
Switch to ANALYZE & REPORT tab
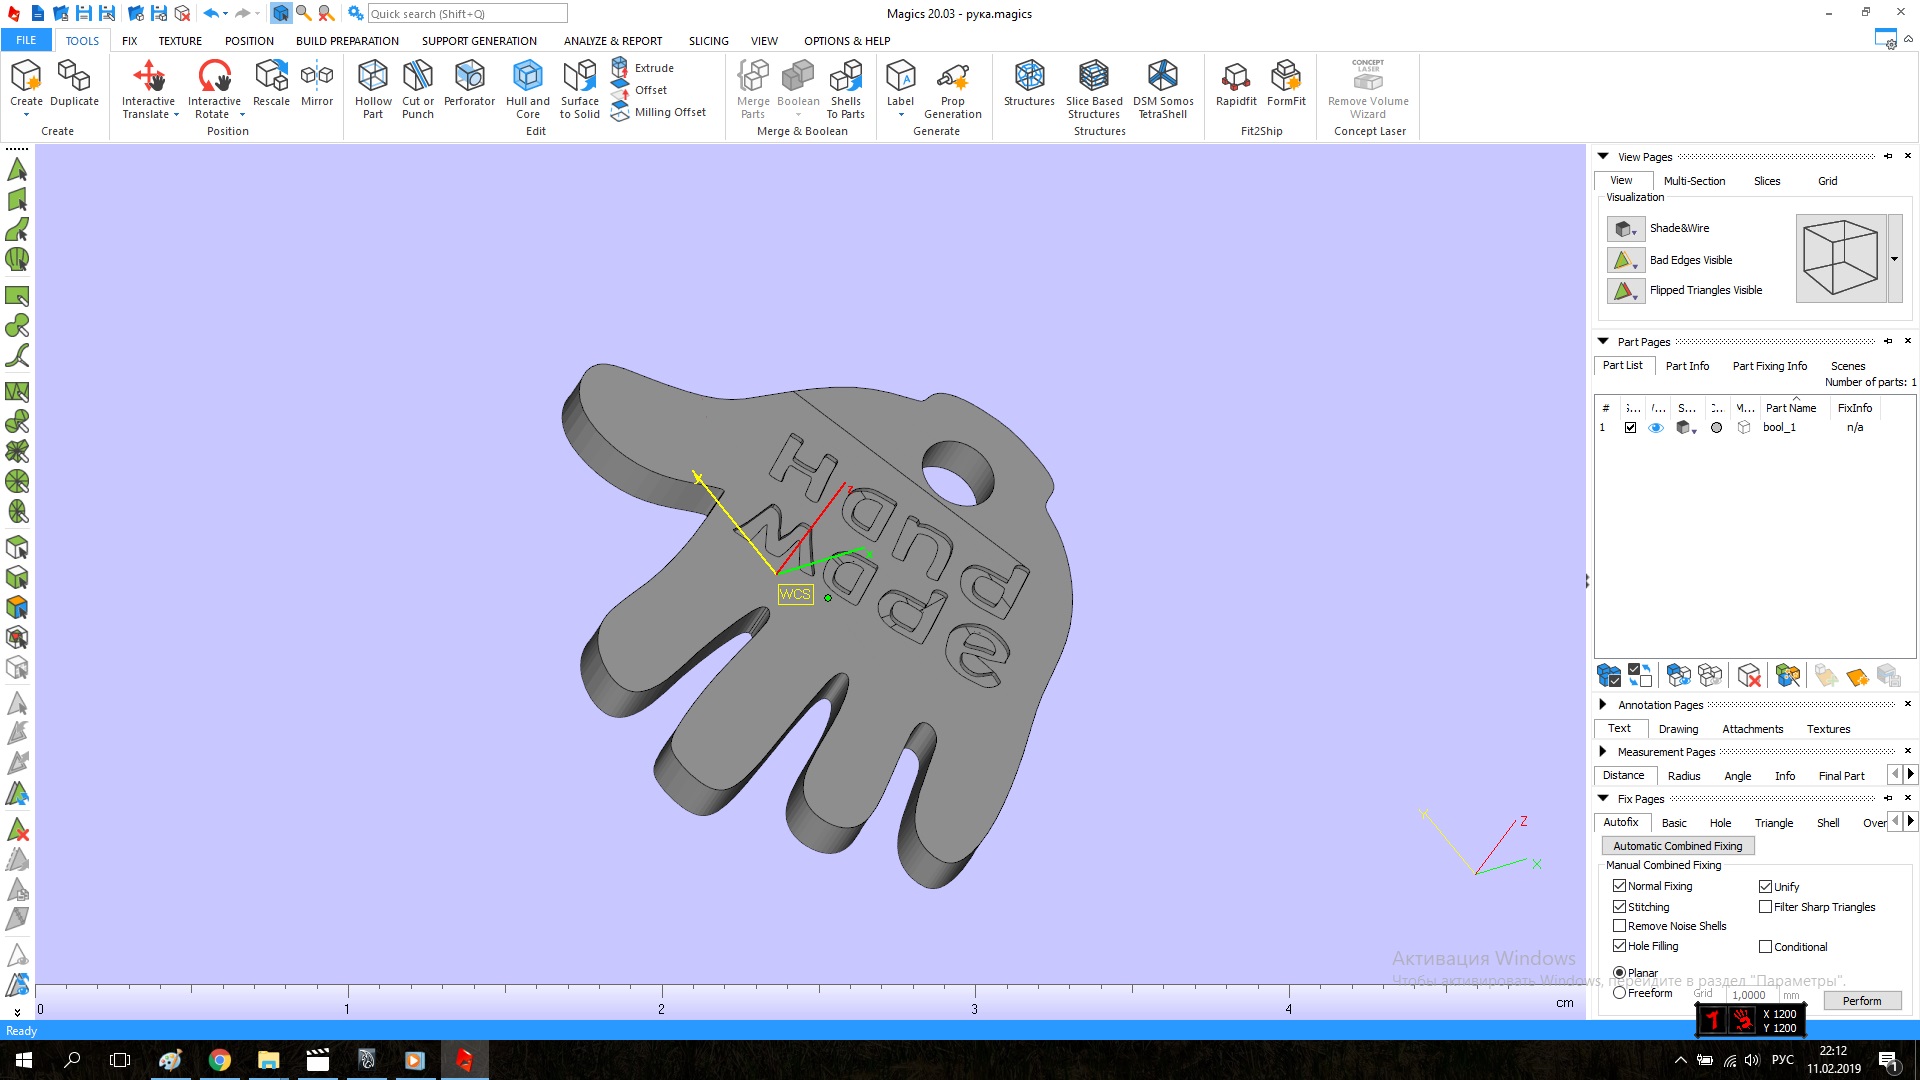point(613,41)
